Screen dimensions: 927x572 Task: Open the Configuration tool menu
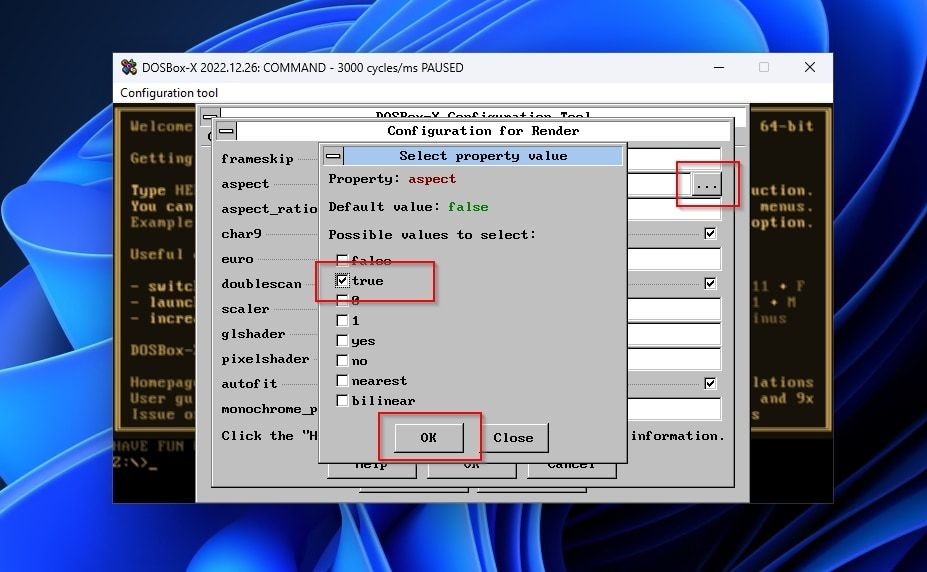[169, 93]
